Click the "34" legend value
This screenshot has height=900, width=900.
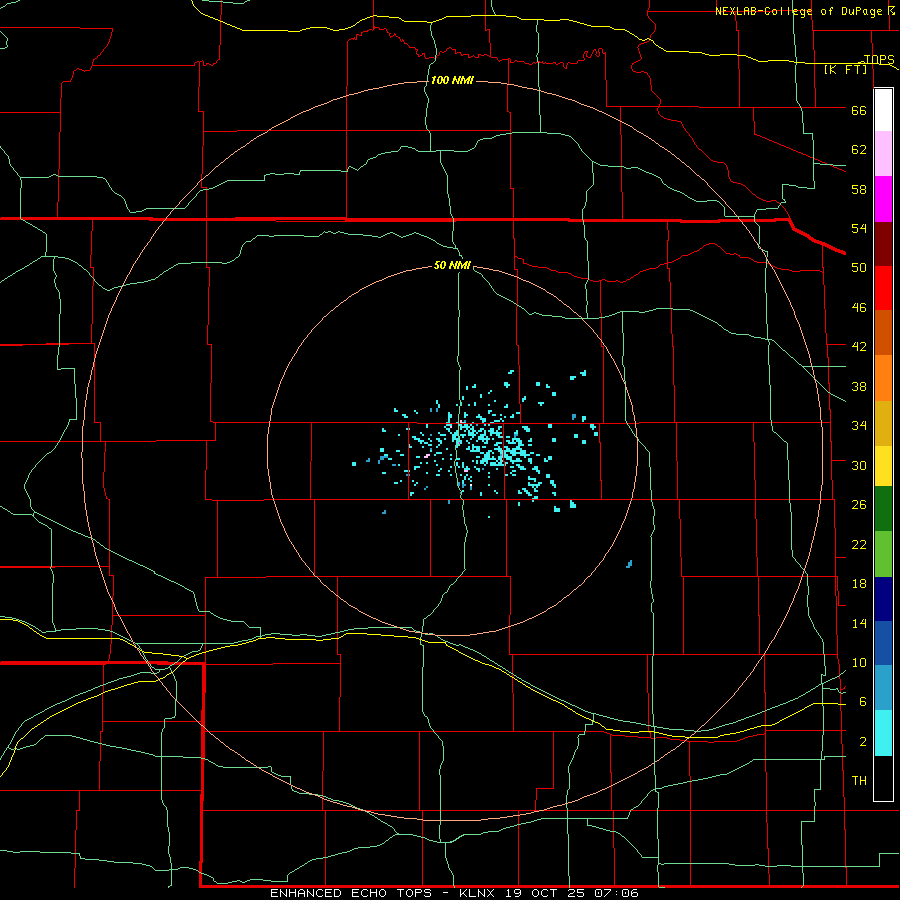(x=859, y=426)
